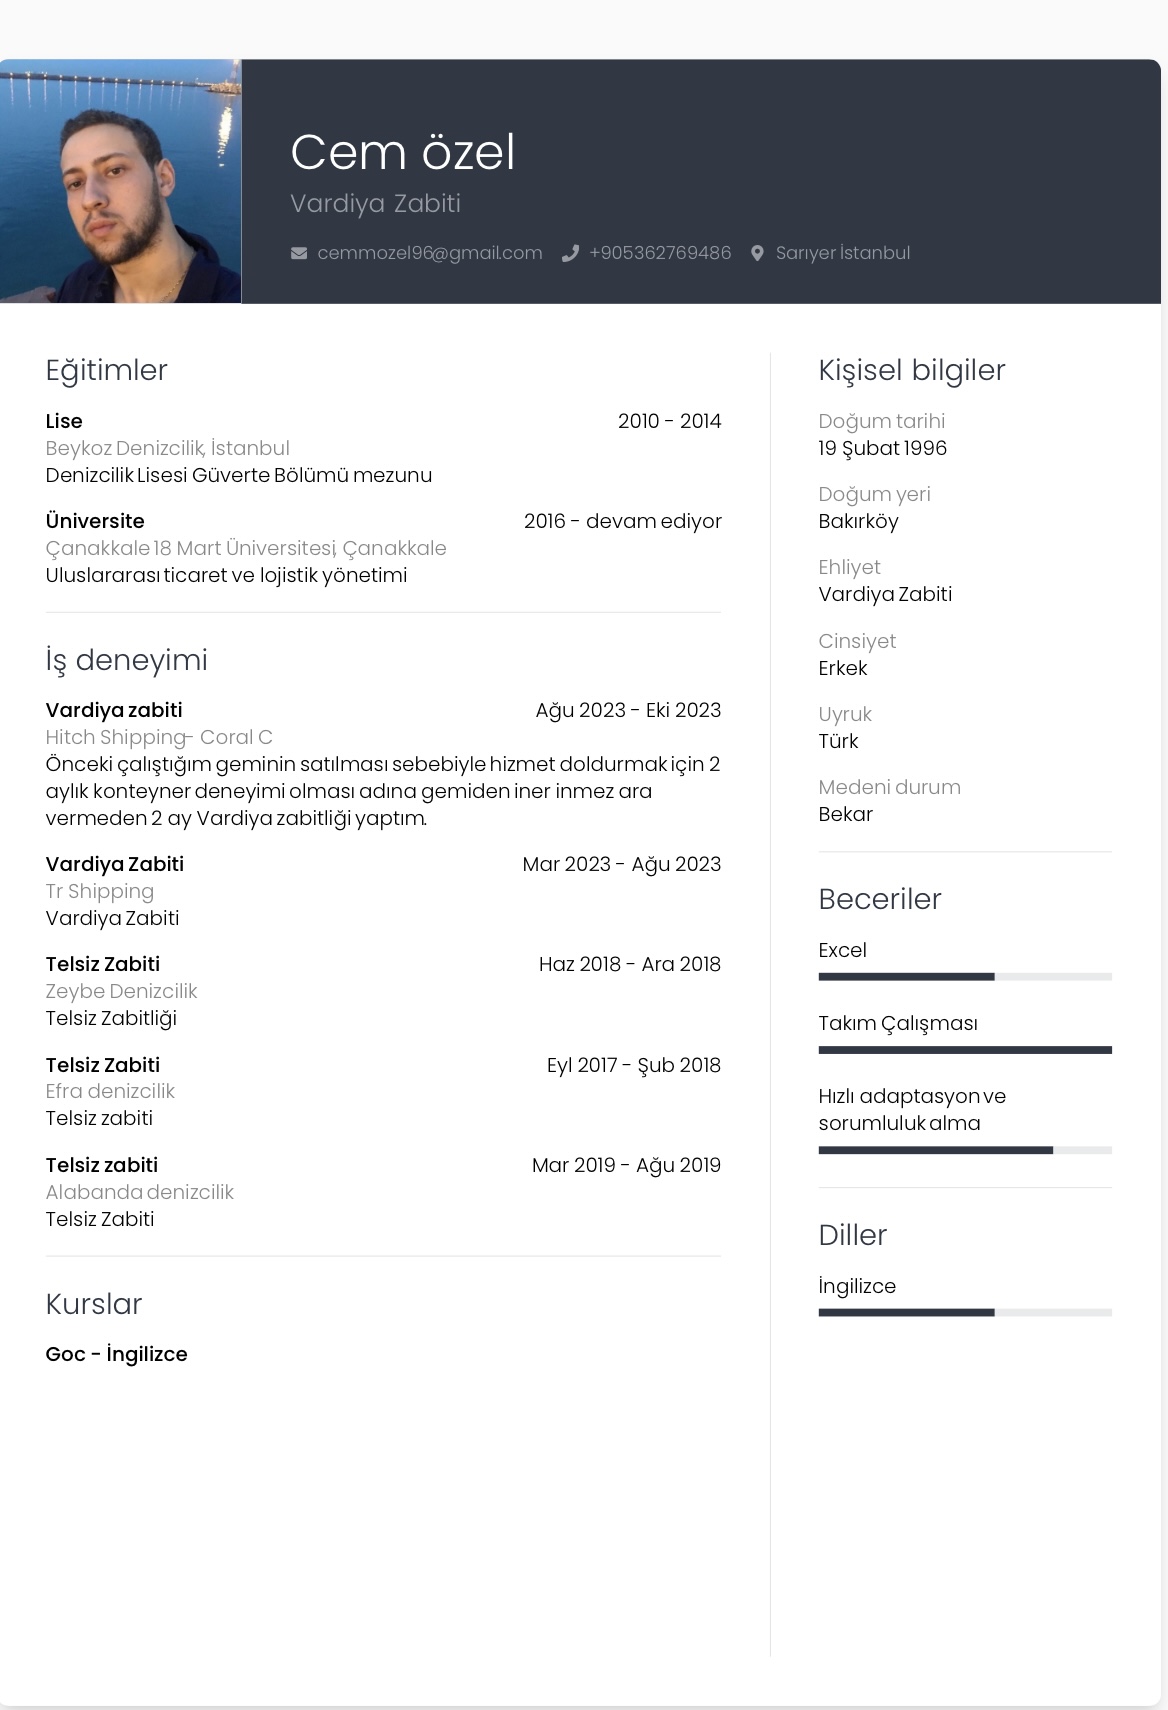Click the Kişisel bilgiler section heading
1168x1710 pixels.
[911, 370]
